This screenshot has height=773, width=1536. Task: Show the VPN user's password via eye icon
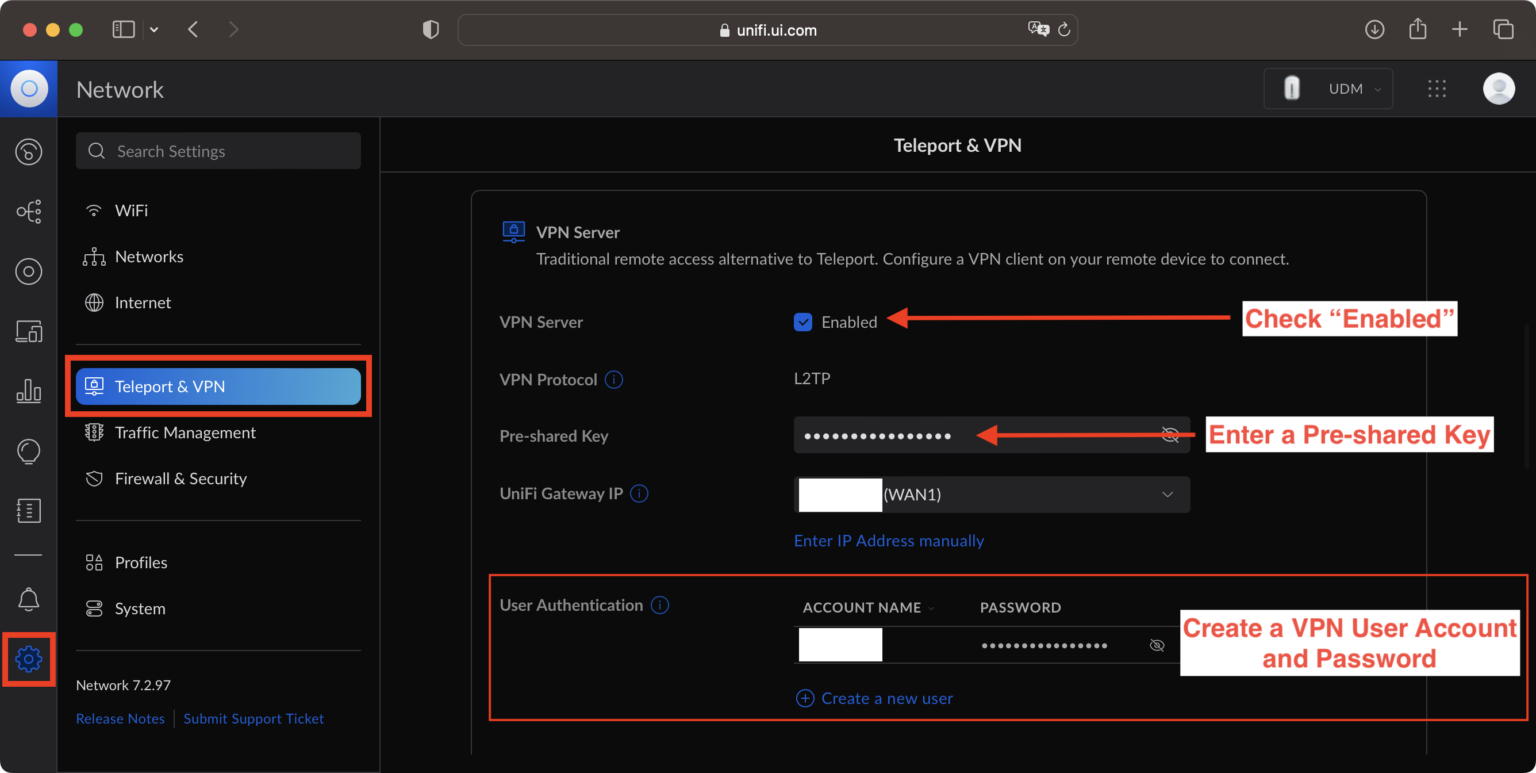point(1157,645)
